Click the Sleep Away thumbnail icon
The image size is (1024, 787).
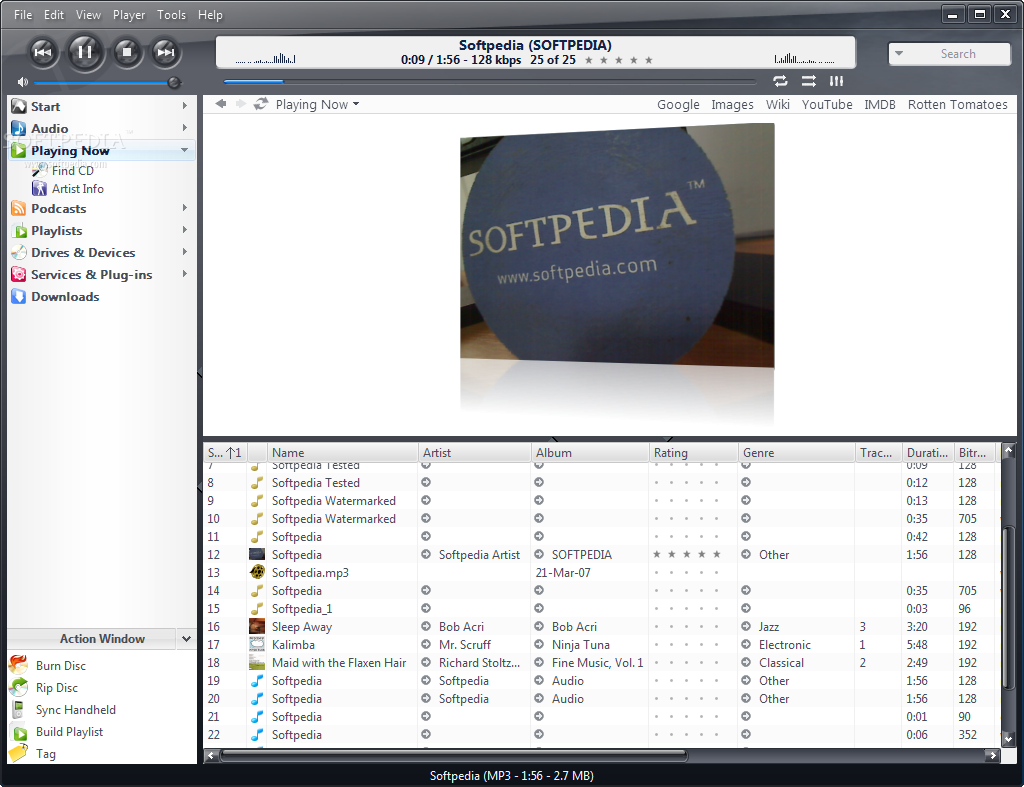(257, 626)
